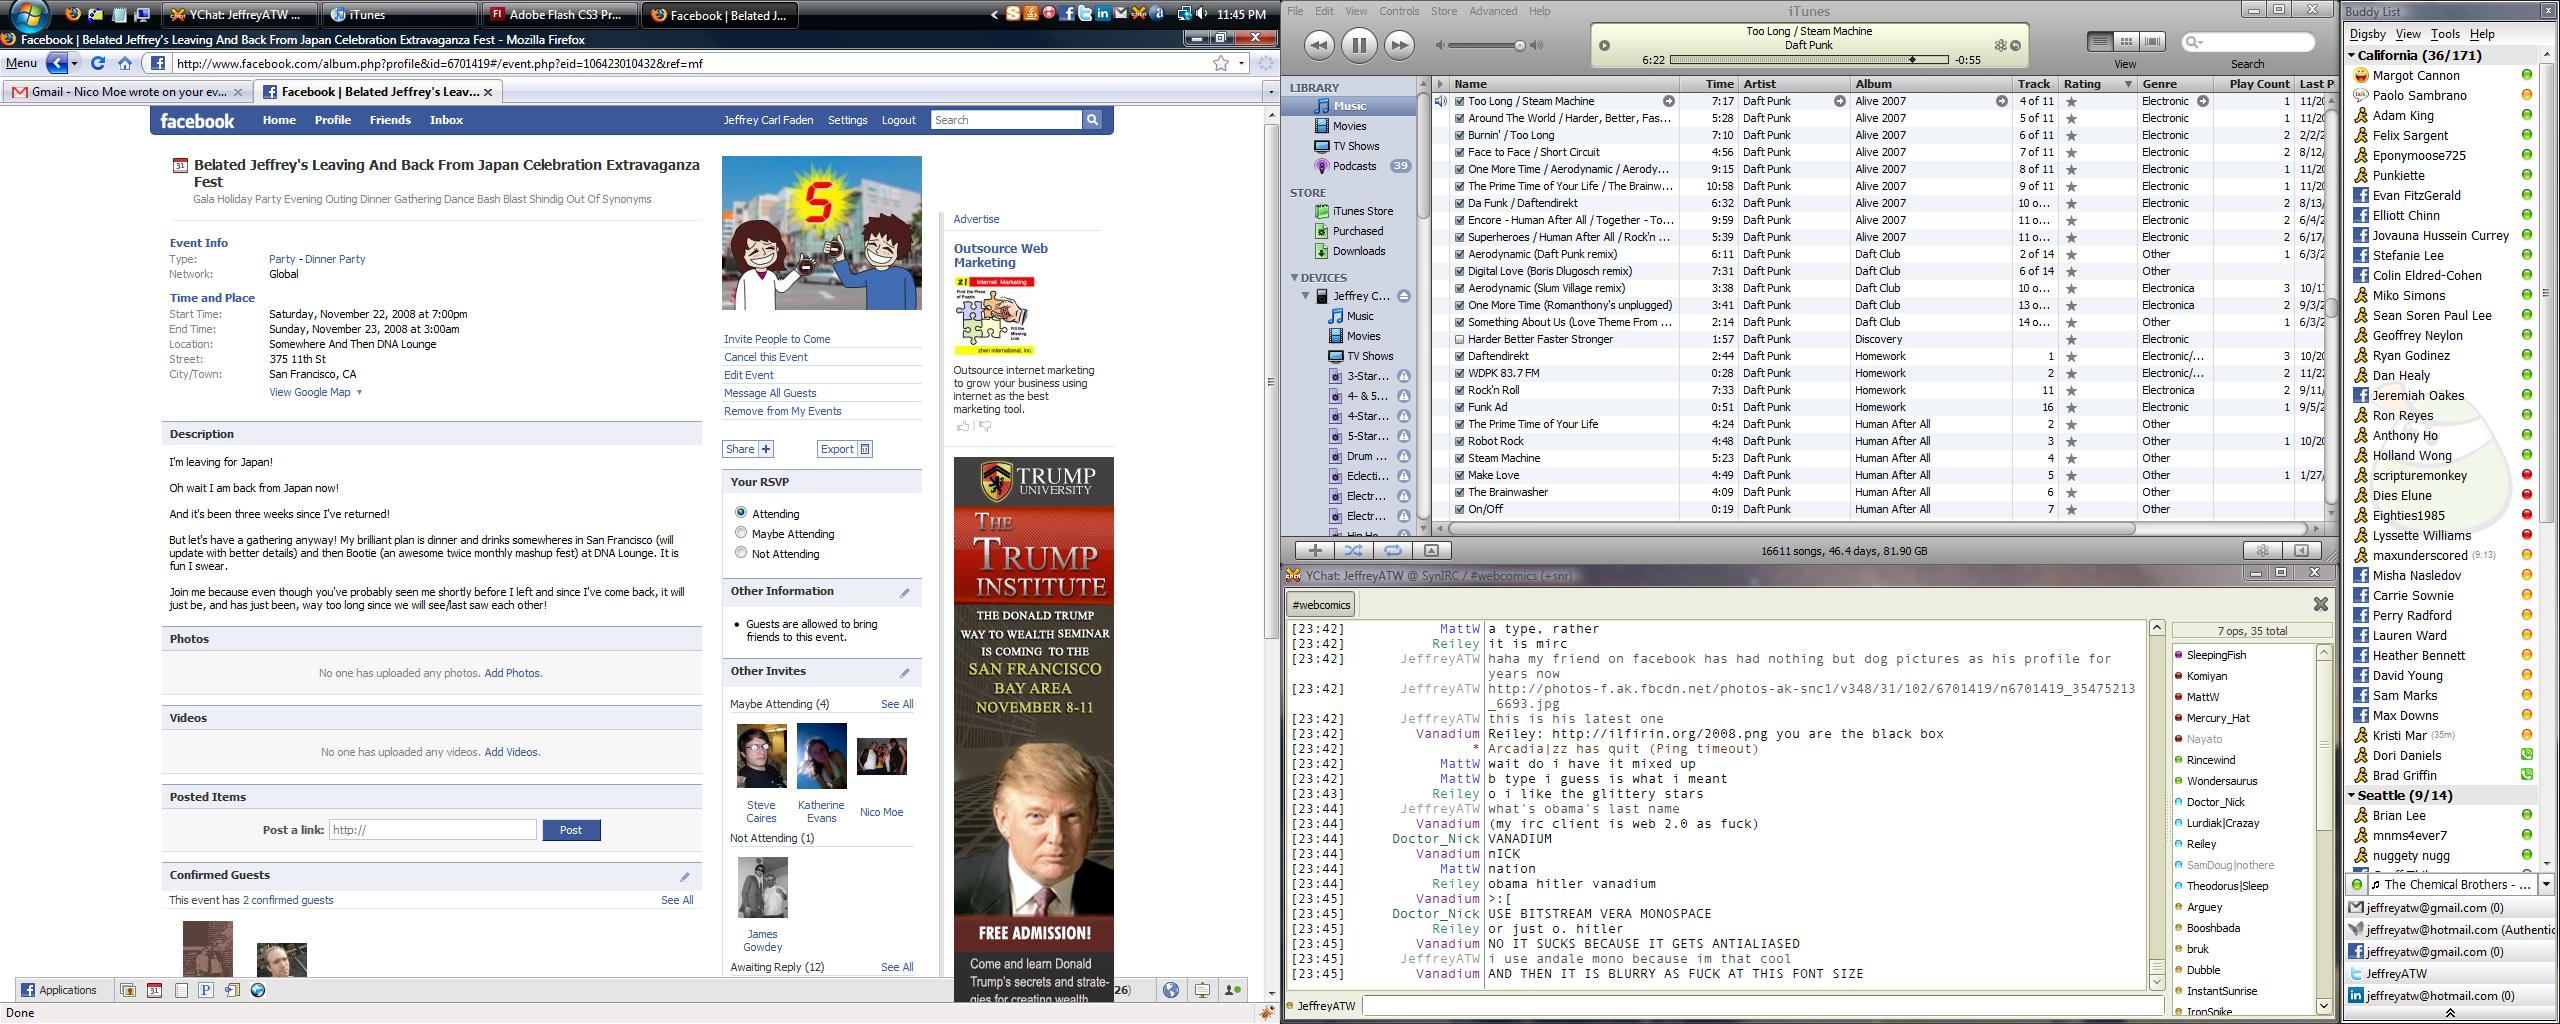Open Firefox Menu dropdown
Image resolution: width=2560 pixels, height=1024 pixels.
[21, 63]
